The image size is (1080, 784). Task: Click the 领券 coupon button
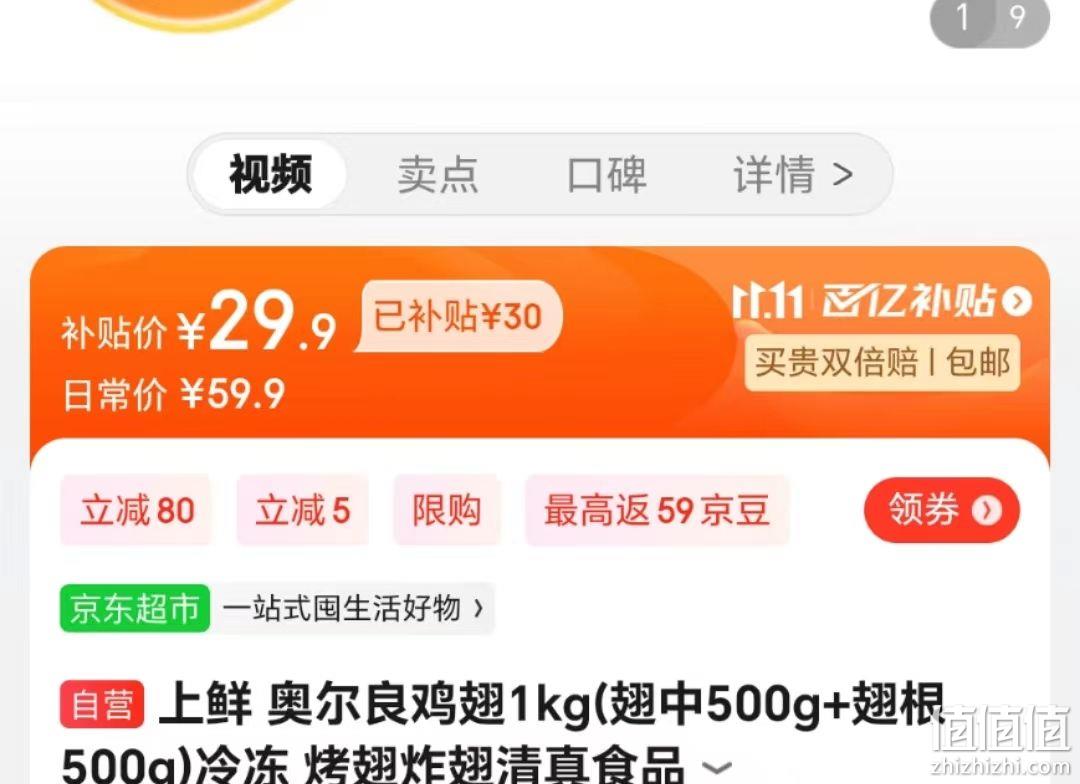pyautogui.click(x=942, y=510)
